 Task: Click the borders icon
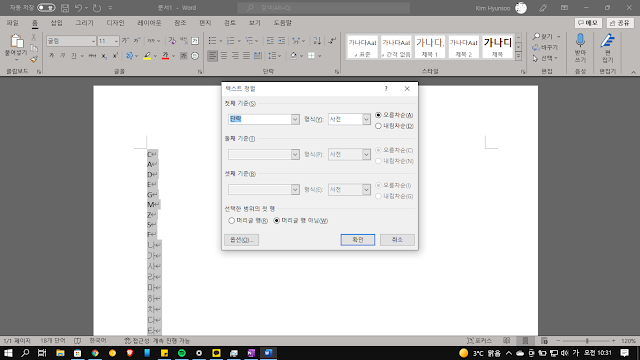tap(311, 56)
